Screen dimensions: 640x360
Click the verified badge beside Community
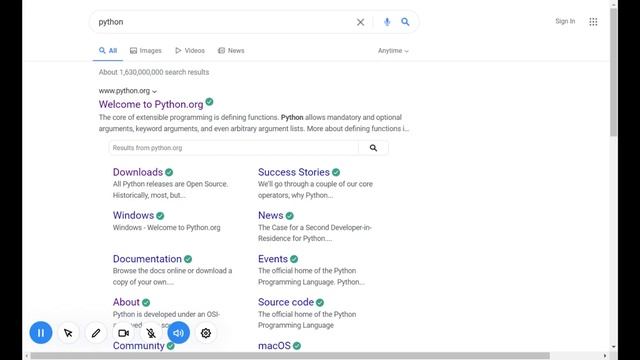click(x=171, y=346)
